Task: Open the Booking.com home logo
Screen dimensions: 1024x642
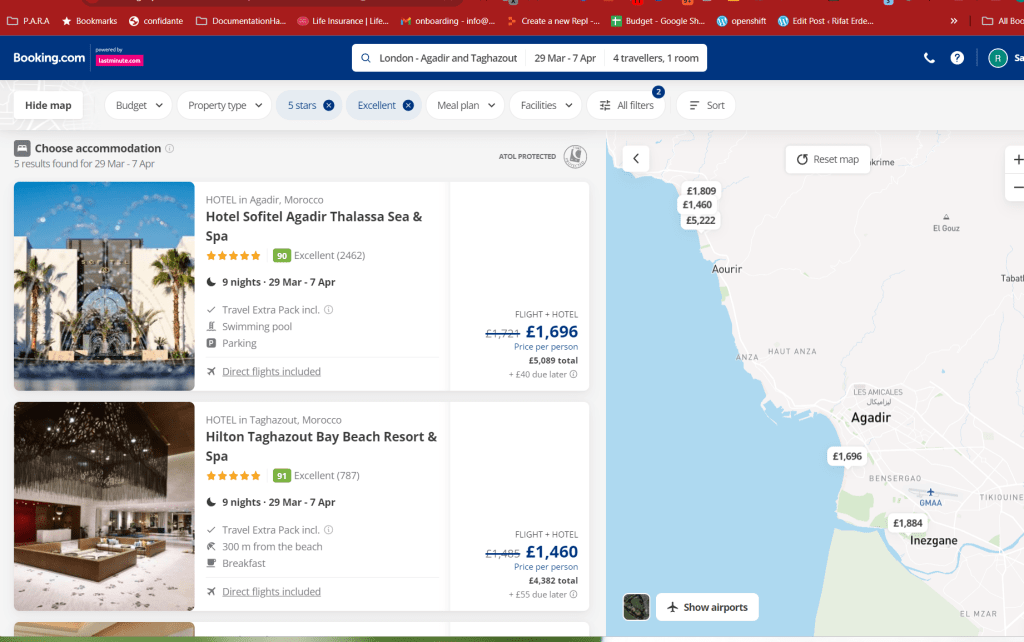Action: coord(49,57)
